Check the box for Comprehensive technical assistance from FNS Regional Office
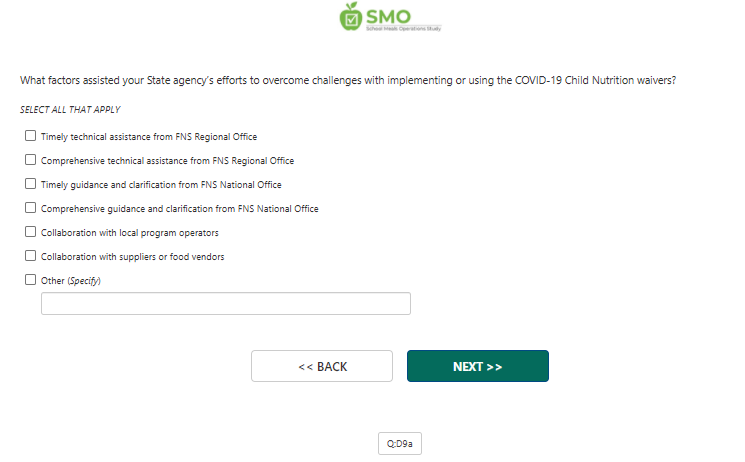745x462 pixels. (x=30, y=160)
